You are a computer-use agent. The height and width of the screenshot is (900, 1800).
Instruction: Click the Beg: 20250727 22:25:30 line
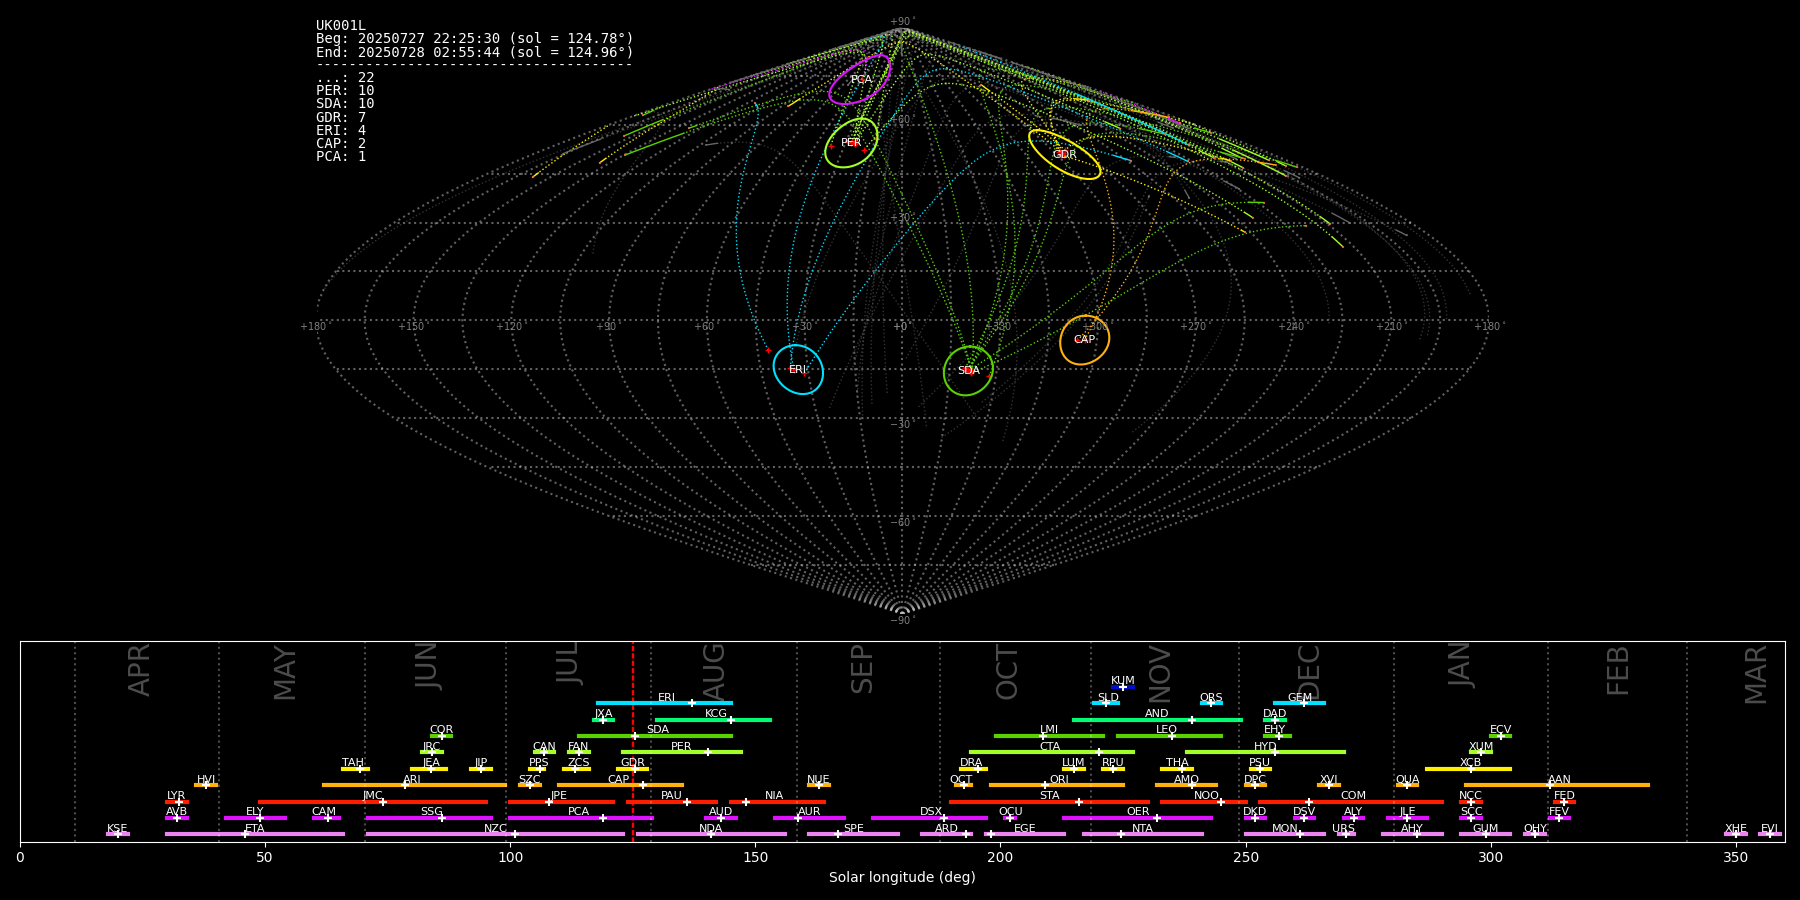pos(475,39)
